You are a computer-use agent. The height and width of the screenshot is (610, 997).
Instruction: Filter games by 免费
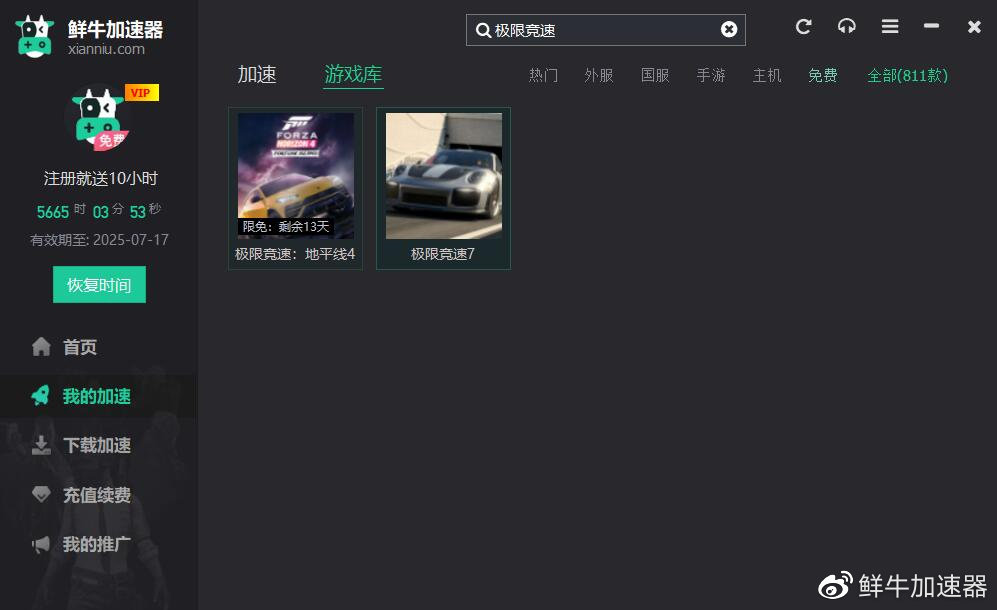[823, 76]
